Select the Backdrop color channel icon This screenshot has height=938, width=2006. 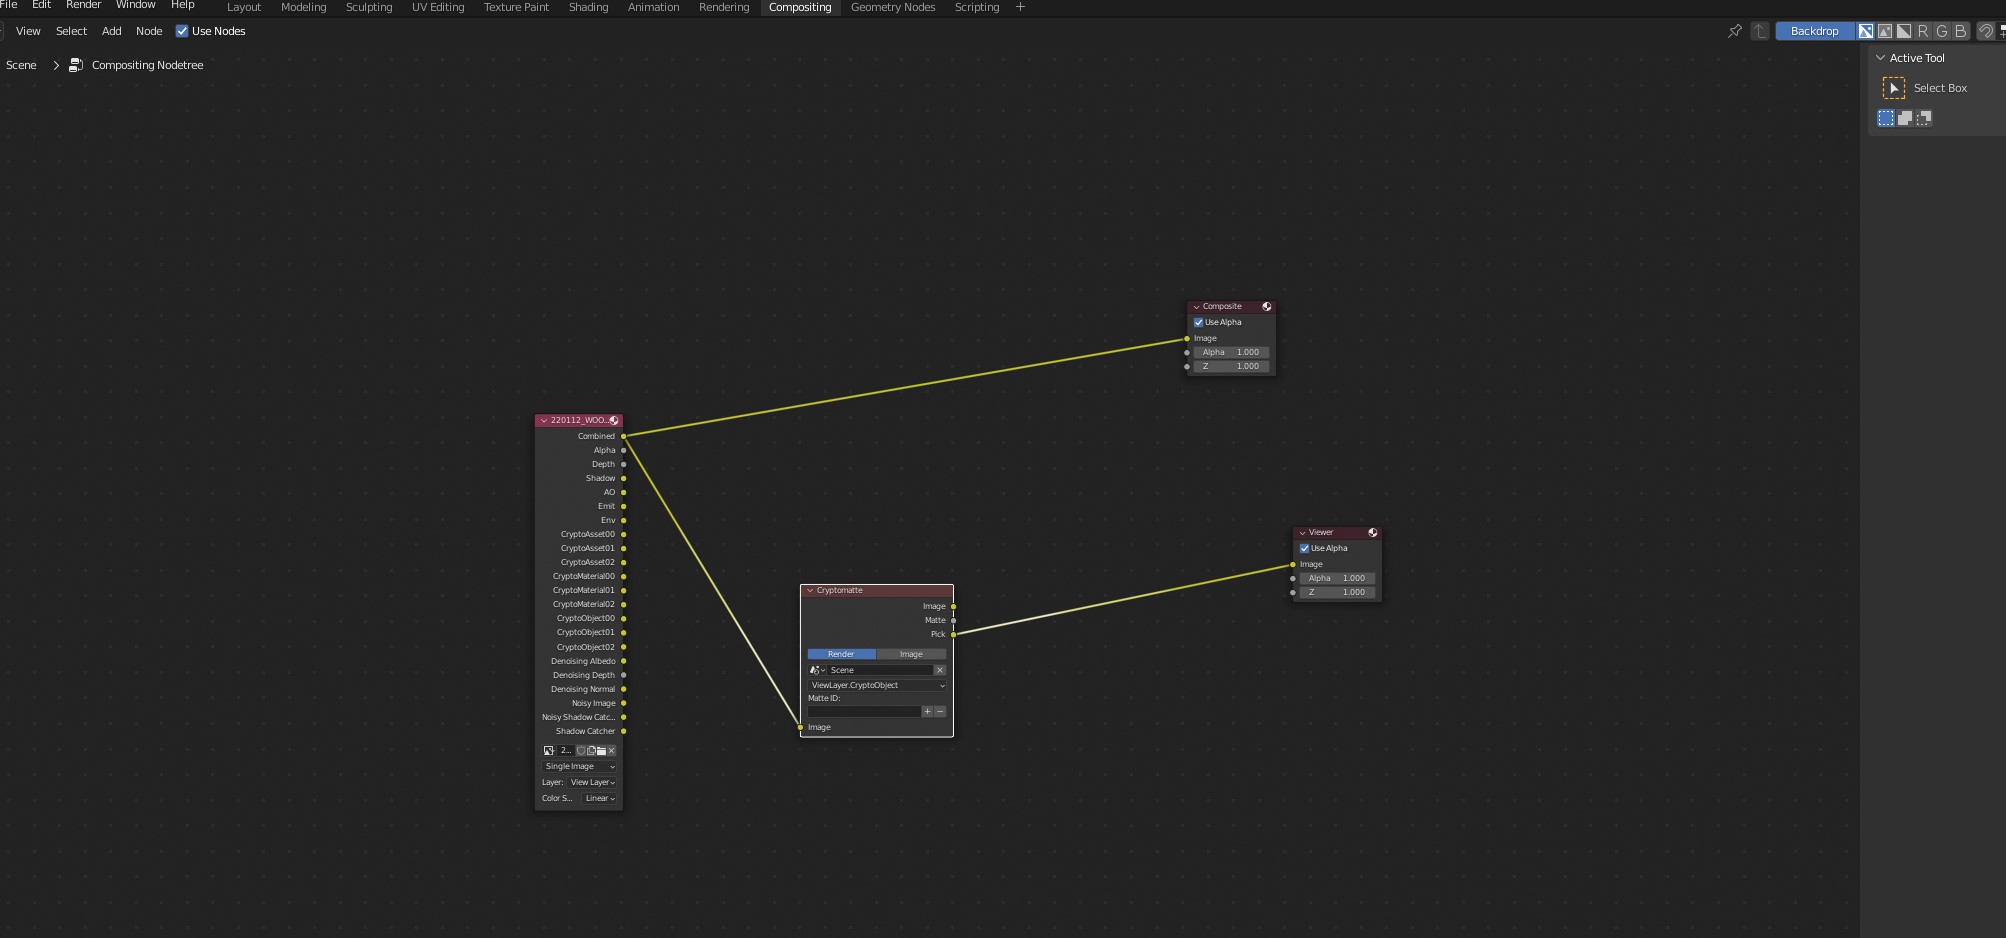[1865, 31]
